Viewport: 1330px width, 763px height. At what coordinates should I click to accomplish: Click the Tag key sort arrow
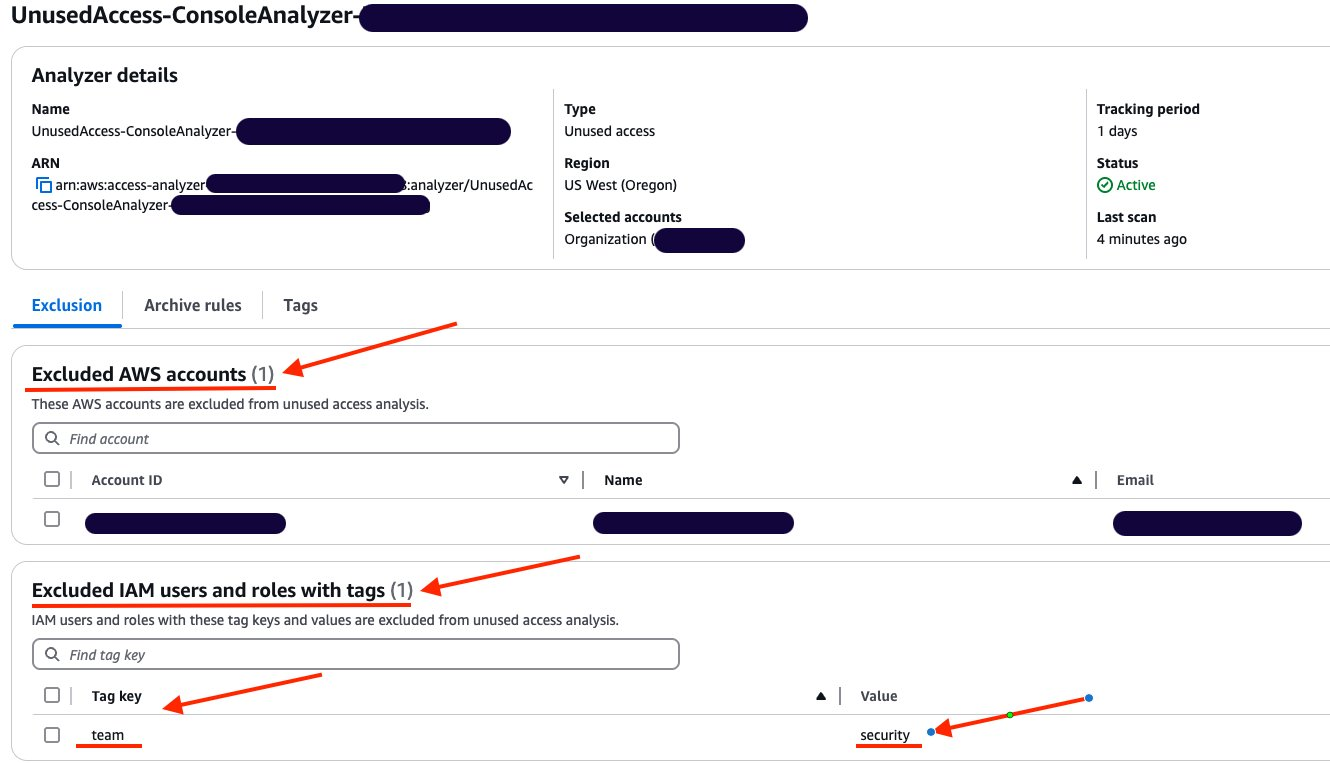(821, 695)
